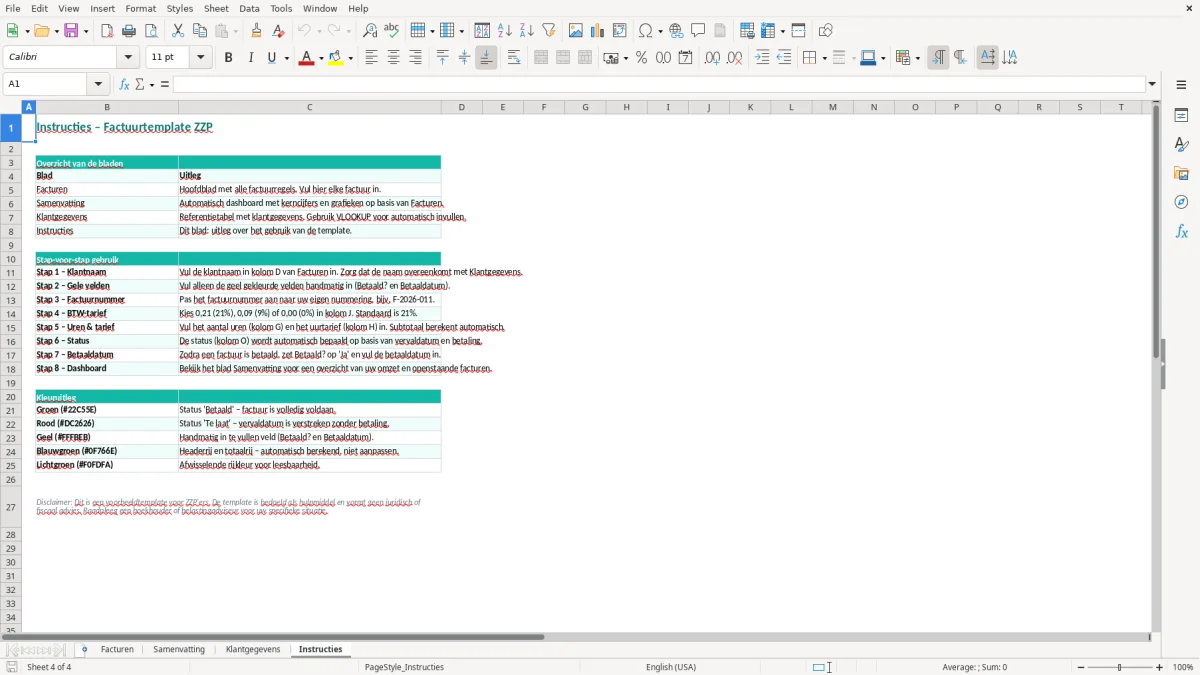This screenshot has height=675, width=1200.
Task: Click Insert Chart icon
Action: pos(598,31)
